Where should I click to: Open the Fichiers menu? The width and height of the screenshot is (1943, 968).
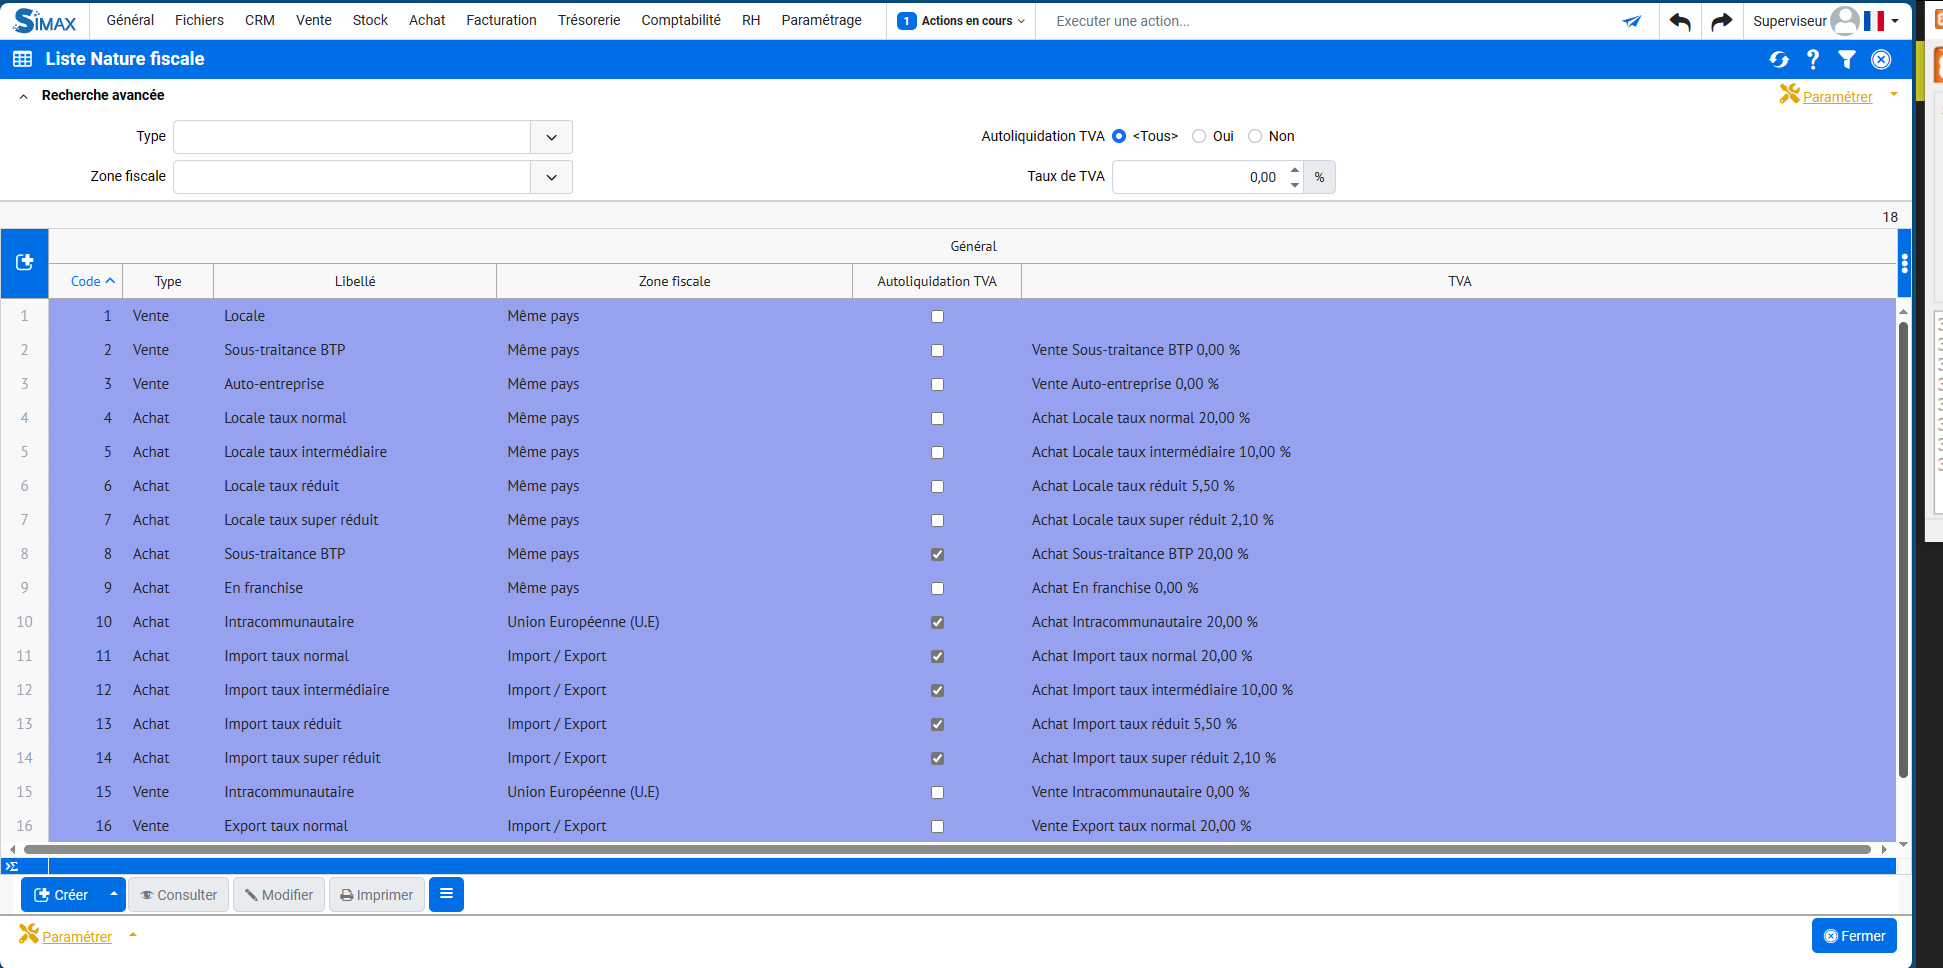[x=199, y=20]
